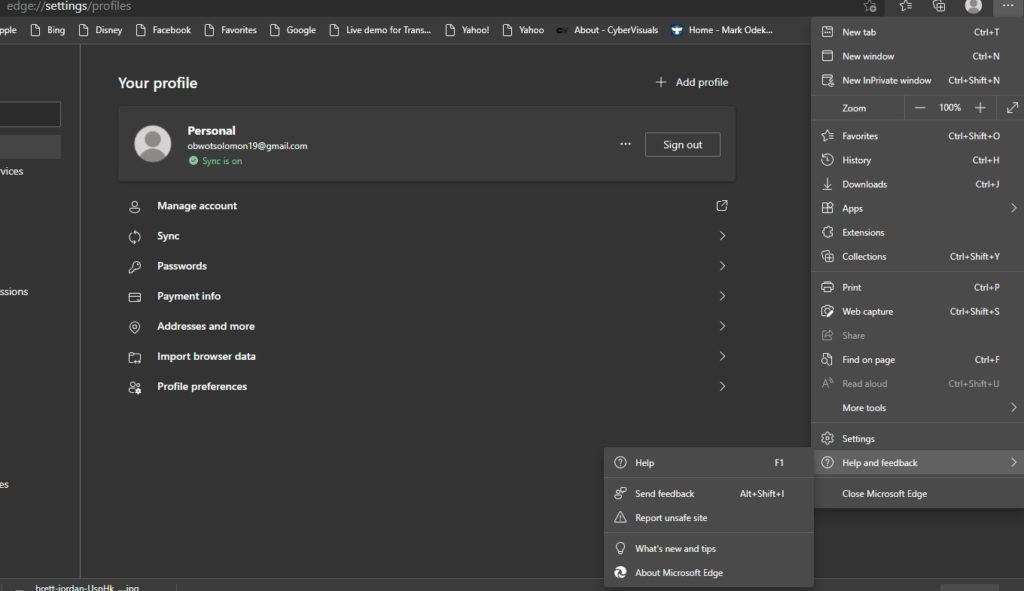The image size is (1024, 591).
Task: Open the Payment info settings row
Action: [x=427, y=296]
